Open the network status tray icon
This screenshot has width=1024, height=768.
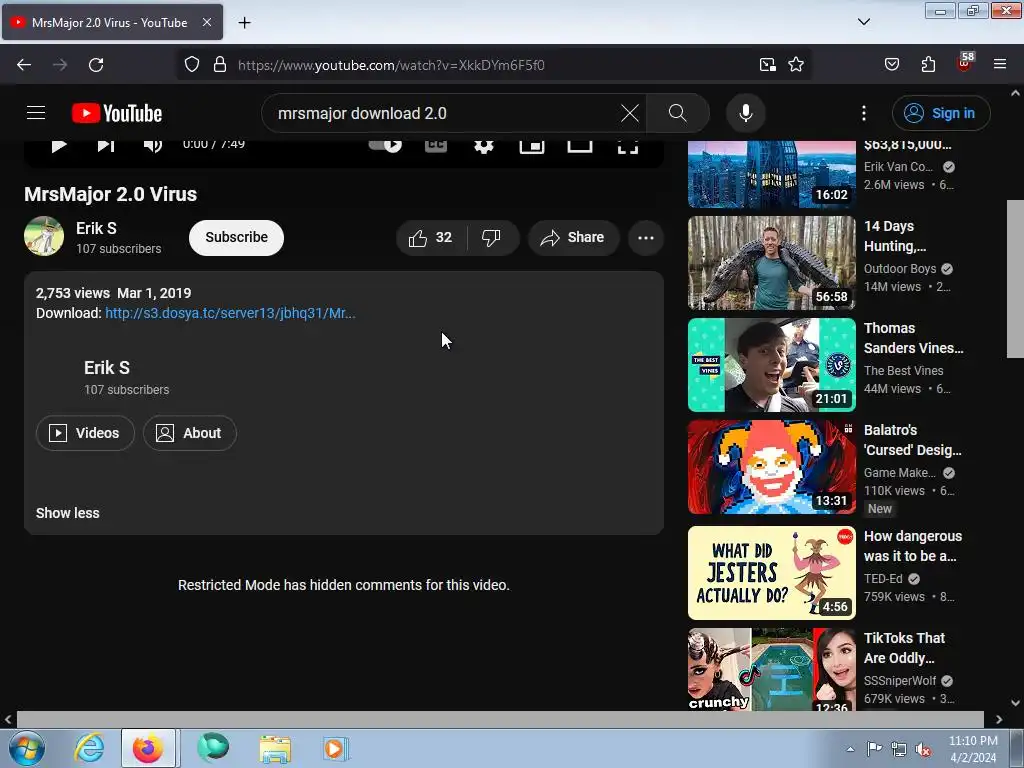pyautogui.click(x=899, y=749)
